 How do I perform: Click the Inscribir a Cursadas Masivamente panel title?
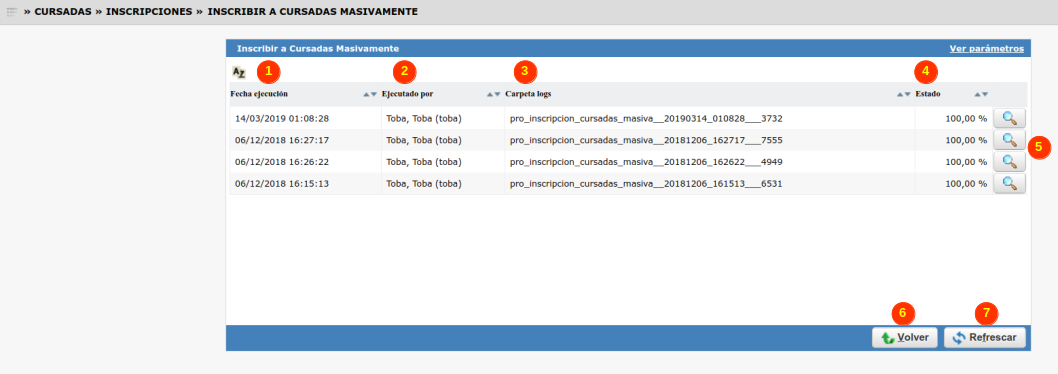pos(318,49)
